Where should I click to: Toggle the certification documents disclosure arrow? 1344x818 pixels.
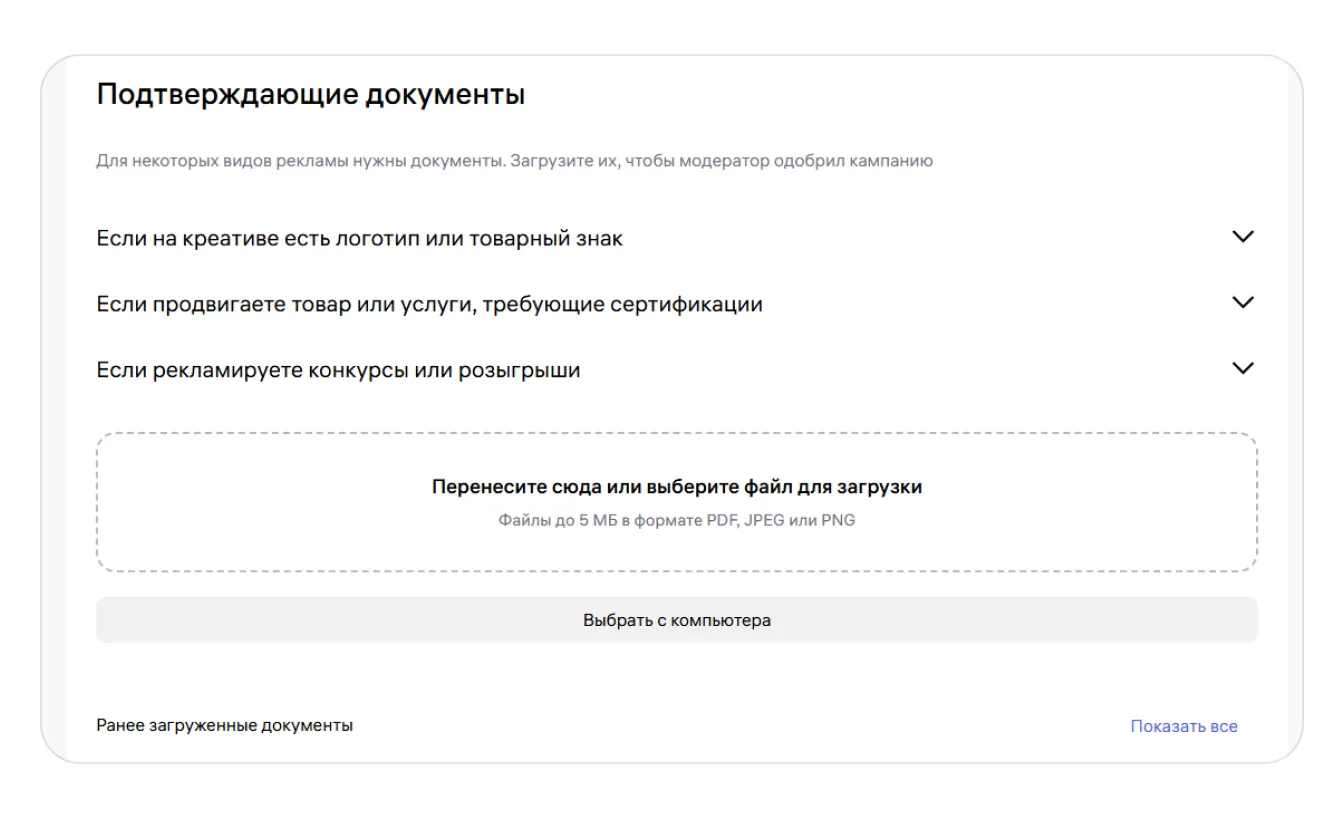coord(1242,303)
